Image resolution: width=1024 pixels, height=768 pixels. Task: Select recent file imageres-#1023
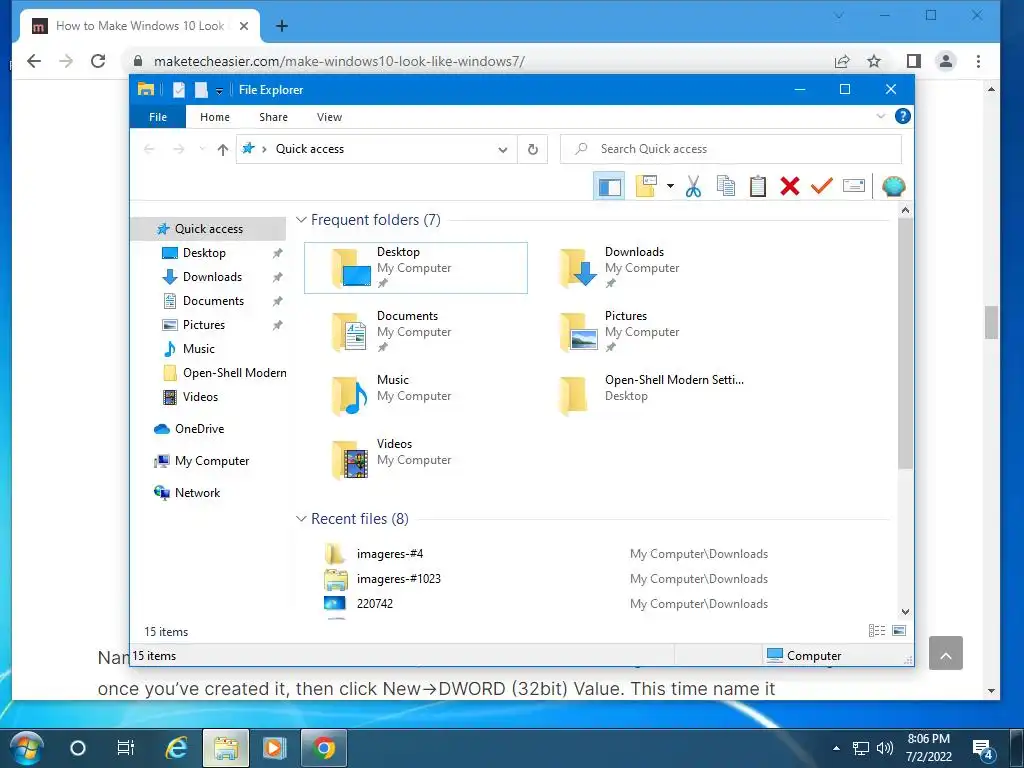point(398,579)
